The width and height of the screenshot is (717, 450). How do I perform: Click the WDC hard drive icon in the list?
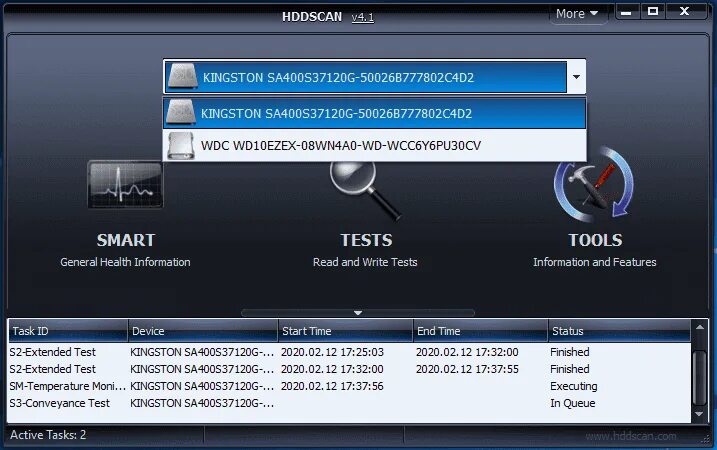(181, 145)
